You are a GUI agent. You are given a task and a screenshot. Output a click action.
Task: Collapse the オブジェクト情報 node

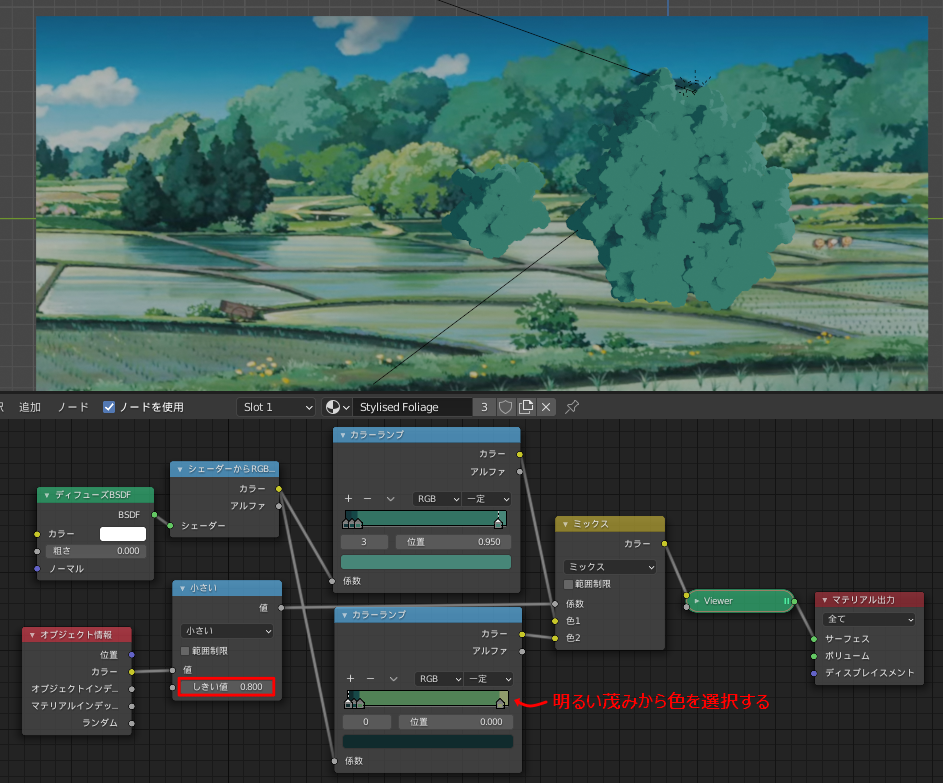click(x=32, y=635)
